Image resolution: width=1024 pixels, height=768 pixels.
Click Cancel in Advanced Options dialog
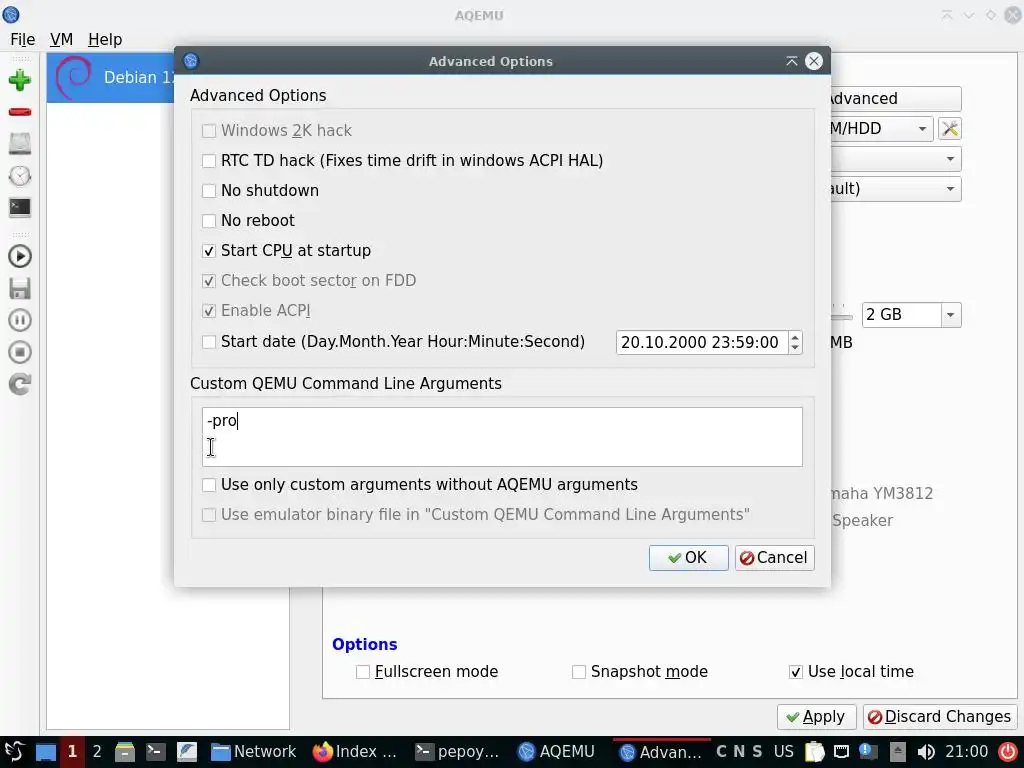coord(775,558)
